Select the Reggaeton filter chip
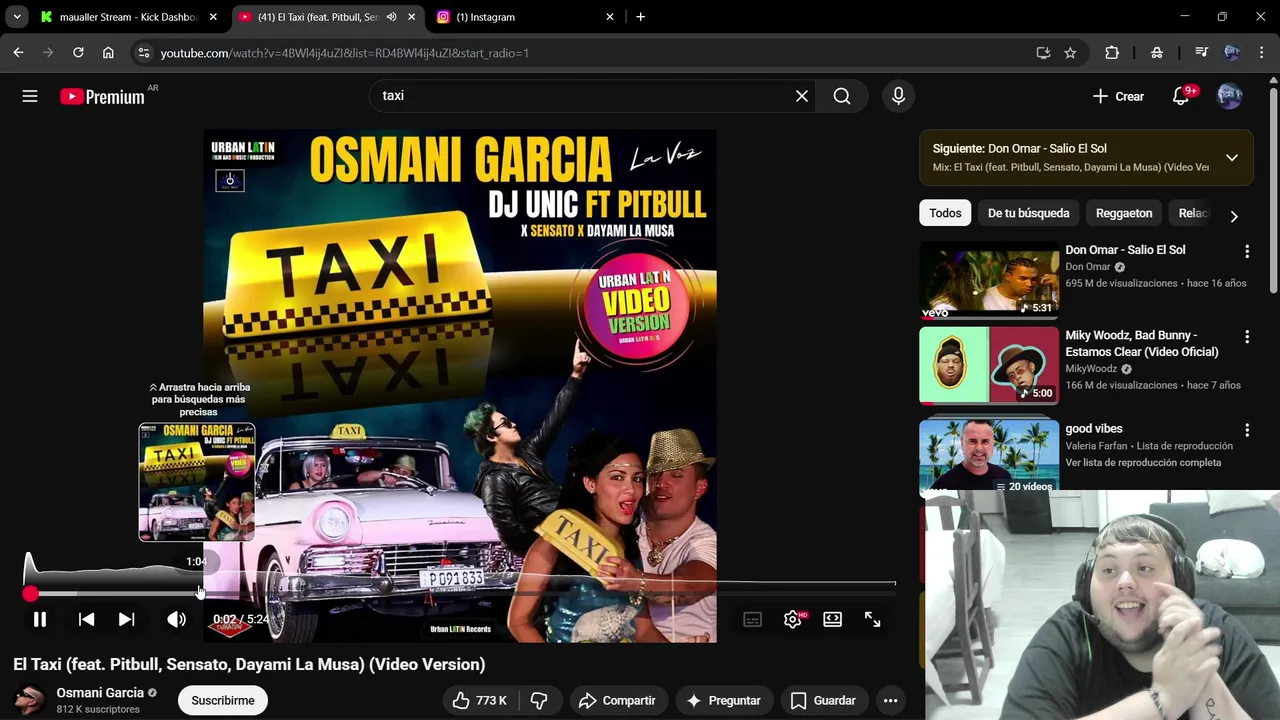1280x720 pixels. pos(1124,213)
